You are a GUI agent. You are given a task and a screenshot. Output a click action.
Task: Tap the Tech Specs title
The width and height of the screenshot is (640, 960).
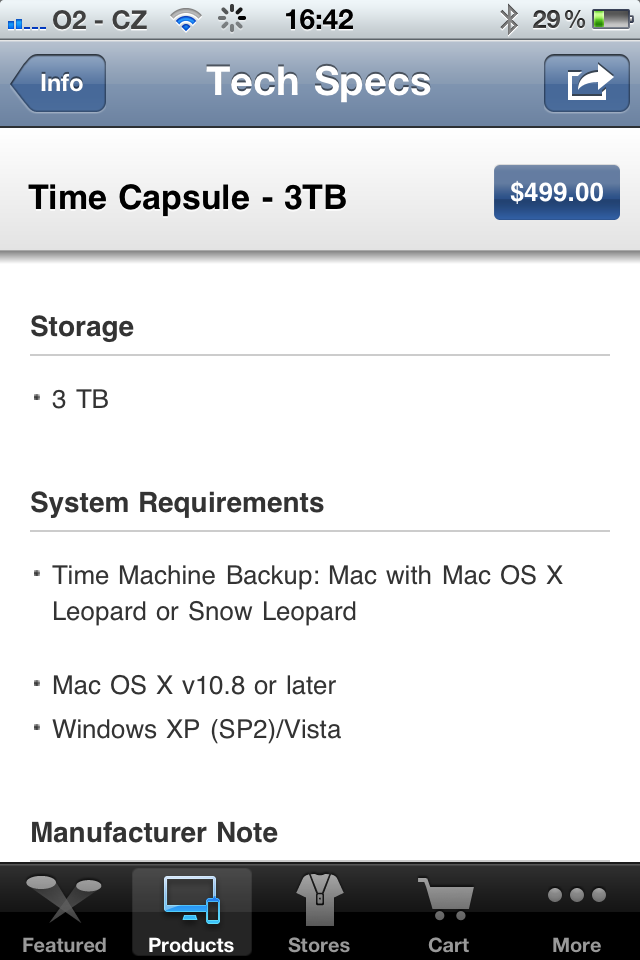[x=319, y=82]
